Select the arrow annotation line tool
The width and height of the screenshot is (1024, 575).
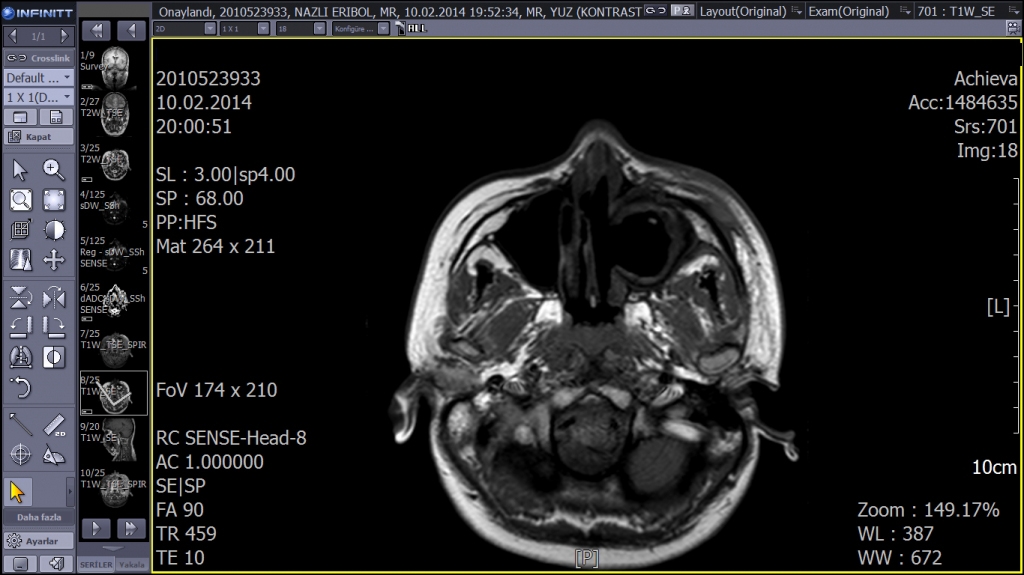tap(20, 425)
